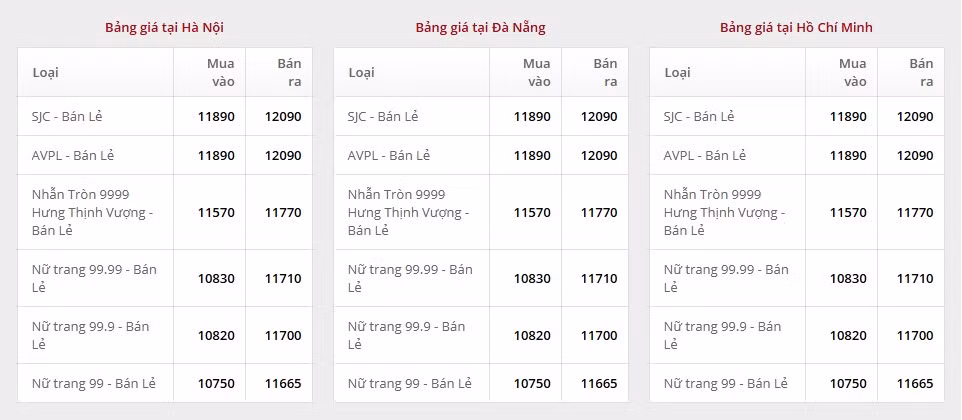The width and height of the screenshot is (962, 420).
Task: Select 'Nhẫn Tròn 9999' row label in Hà Nội table
Action: [x=80, y=194]
